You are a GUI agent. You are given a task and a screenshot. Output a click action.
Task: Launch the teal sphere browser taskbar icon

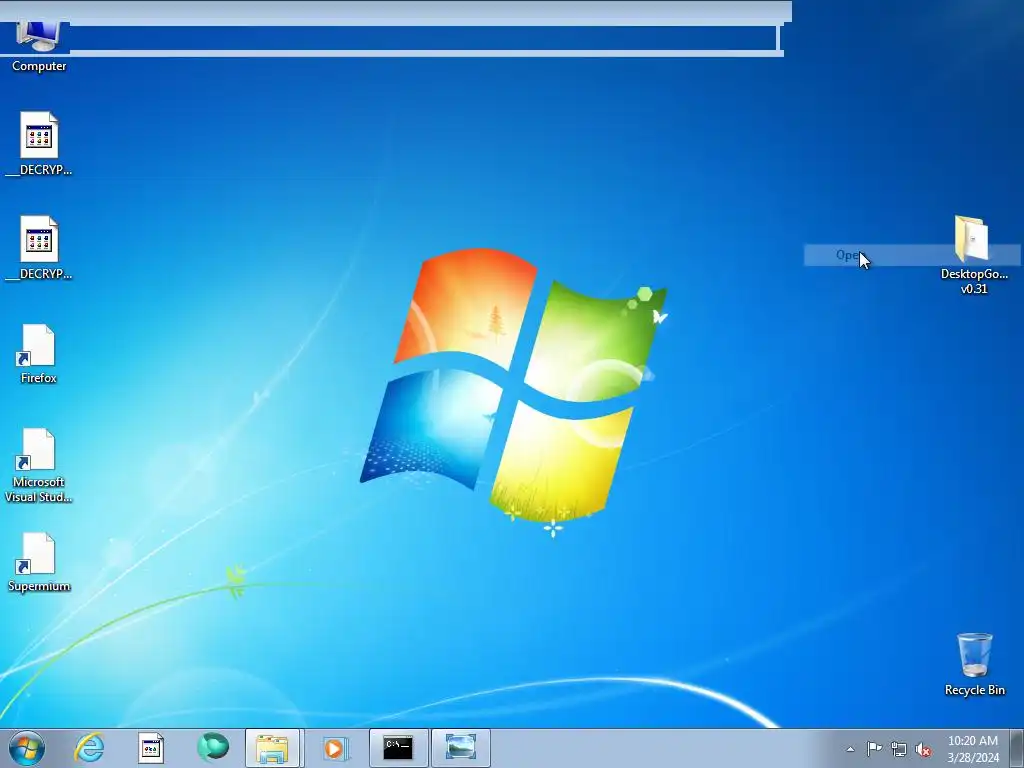213,747
